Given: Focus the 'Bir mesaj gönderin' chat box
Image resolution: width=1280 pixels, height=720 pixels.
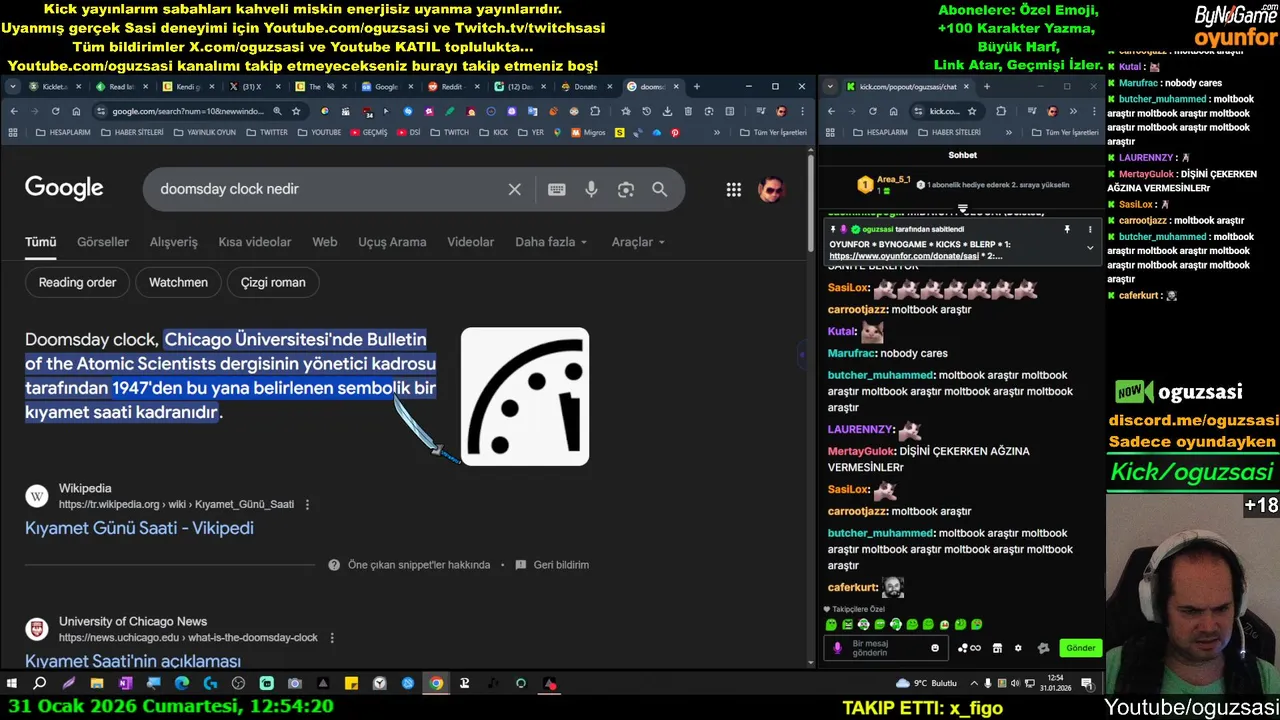Looking at the screenshot, I should click(x=888, y=648).
